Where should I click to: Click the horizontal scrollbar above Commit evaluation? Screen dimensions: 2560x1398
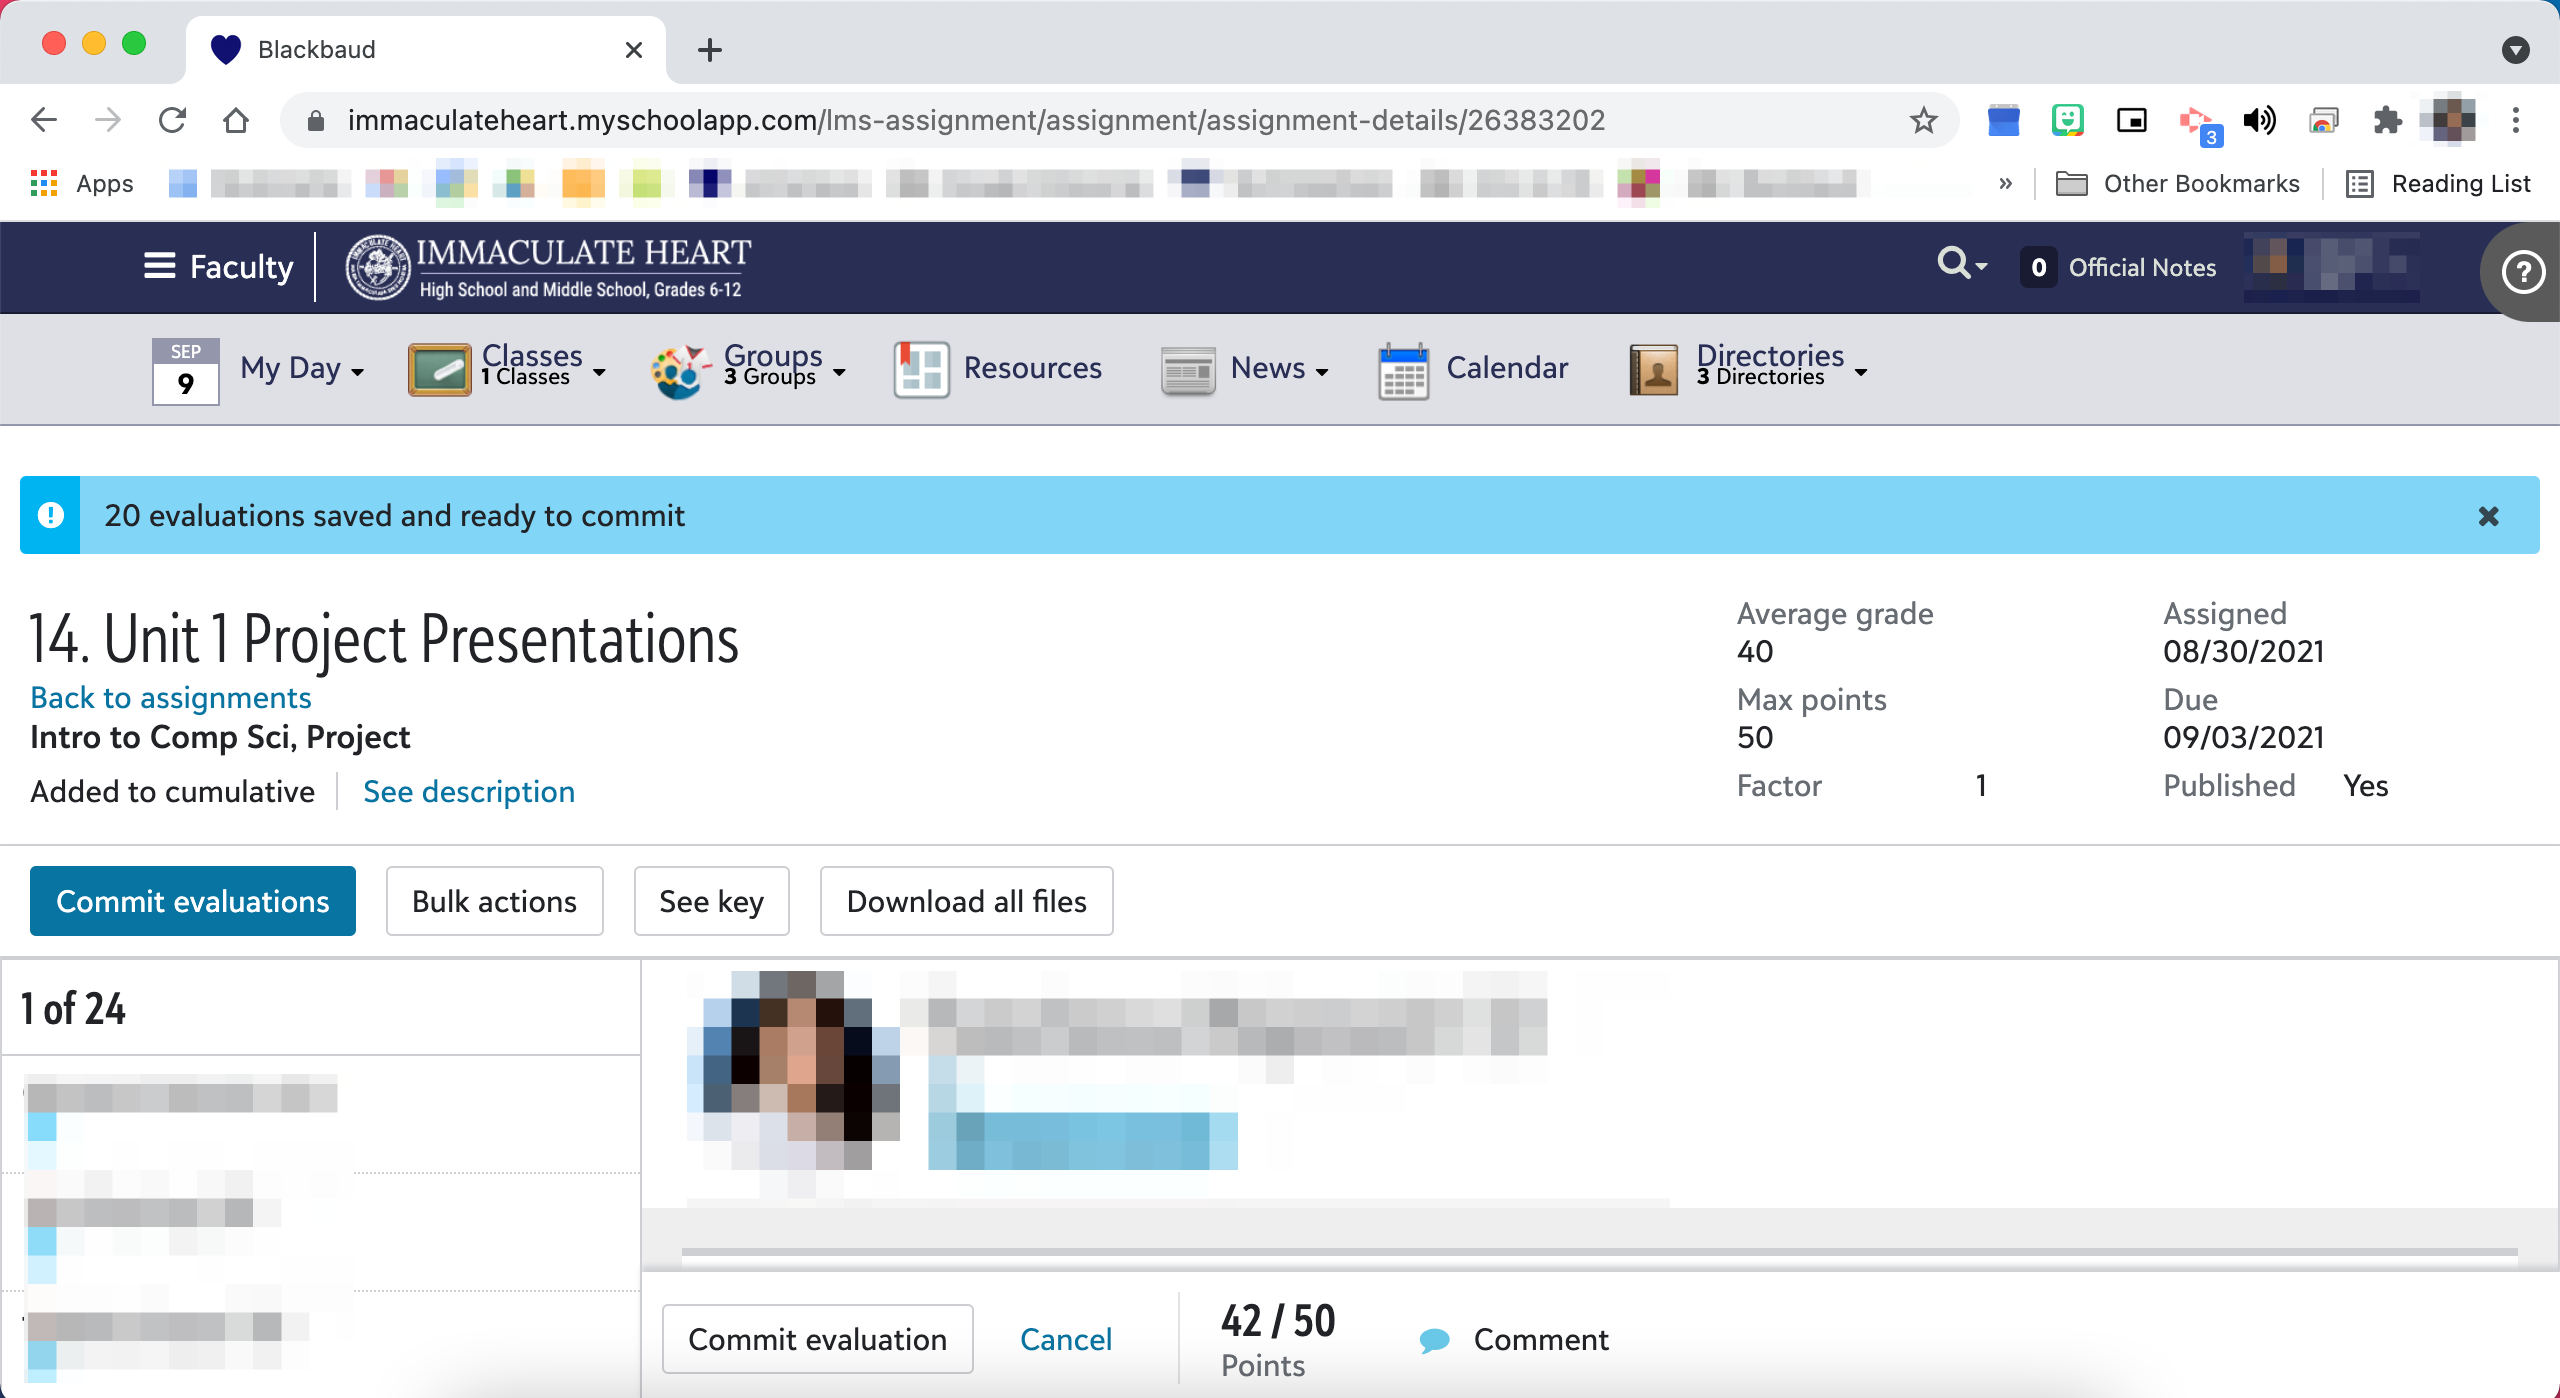pos(1598,1252)
